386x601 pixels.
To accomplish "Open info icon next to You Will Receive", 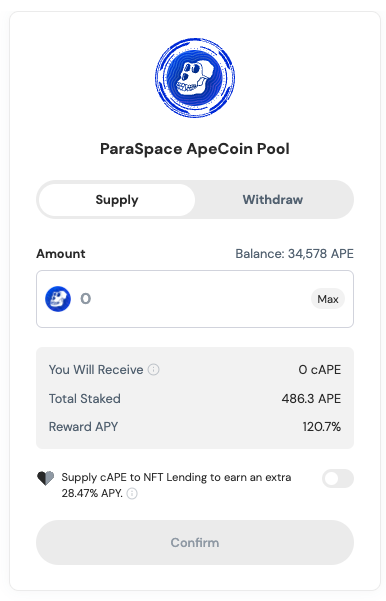I will [153, 369].
